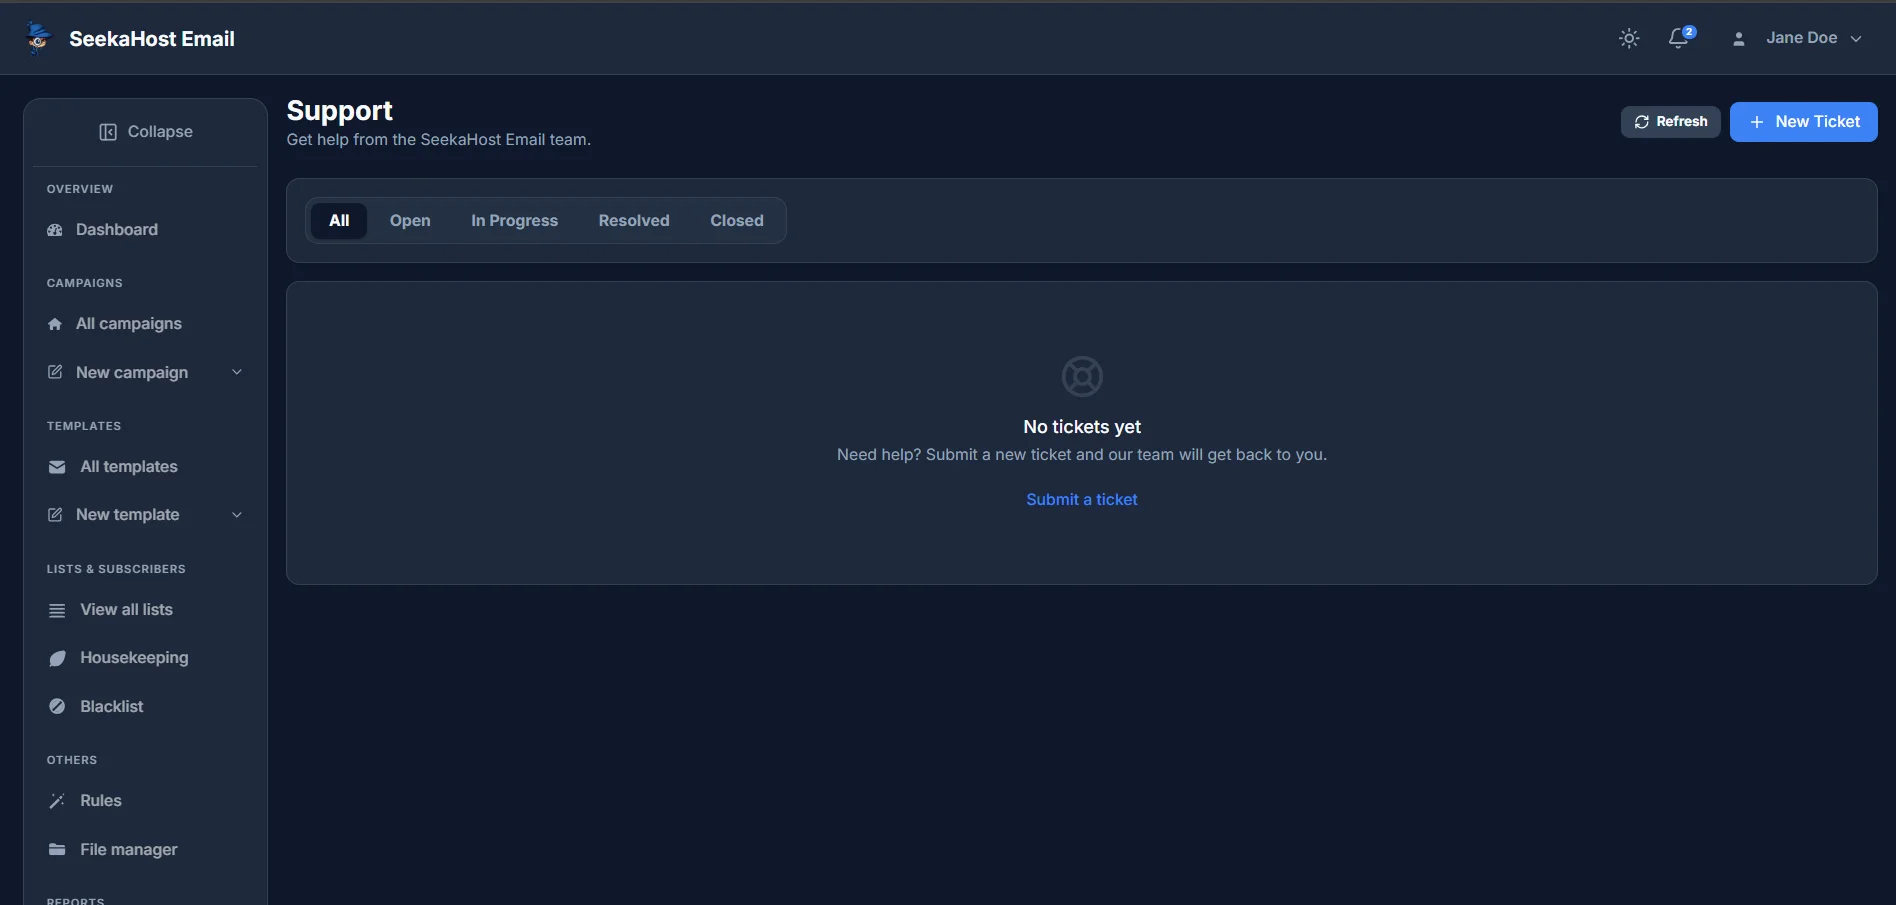View the Closed tickets tab

pos(737,221)
